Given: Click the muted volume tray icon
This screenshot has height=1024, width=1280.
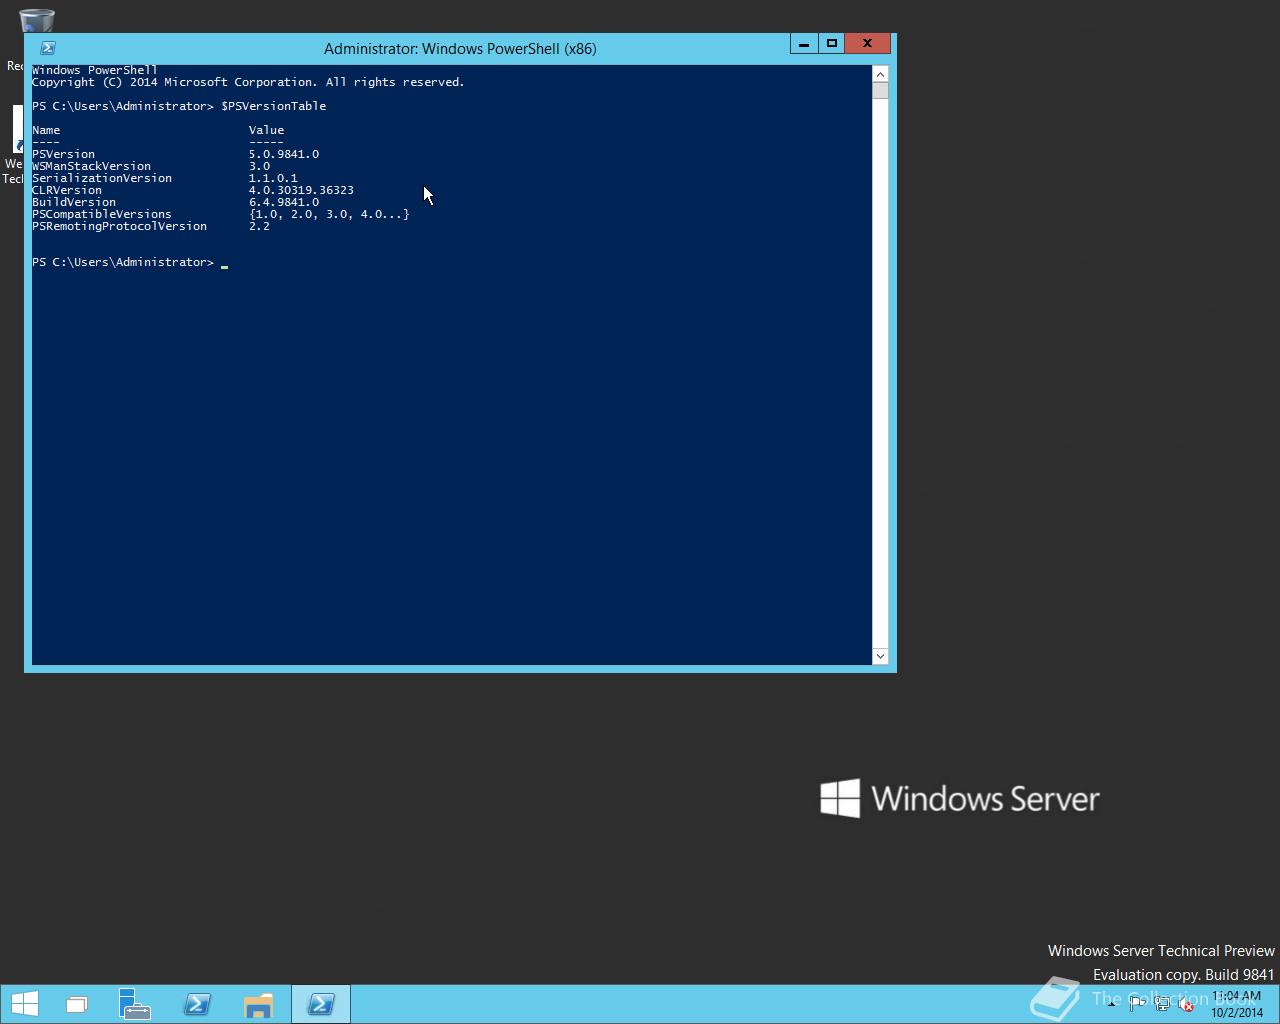Looking at the screenshot, I should click(1185, 1005).
